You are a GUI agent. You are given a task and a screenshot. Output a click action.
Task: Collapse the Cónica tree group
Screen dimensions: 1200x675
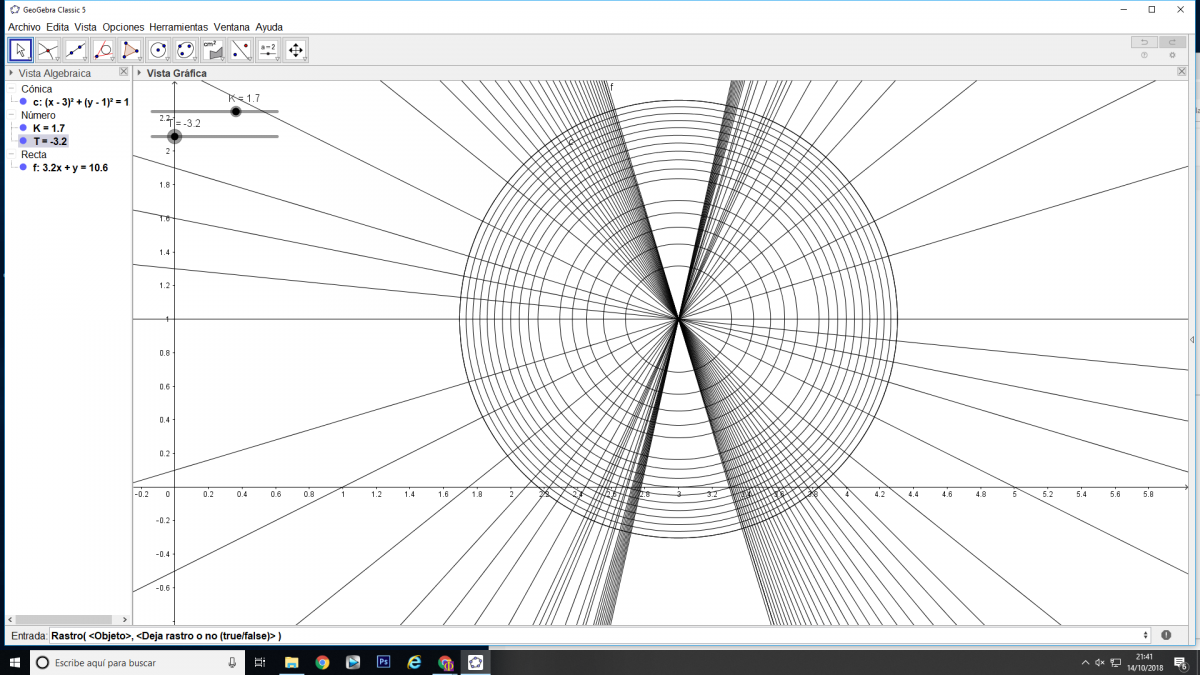(x=12, y=89)
